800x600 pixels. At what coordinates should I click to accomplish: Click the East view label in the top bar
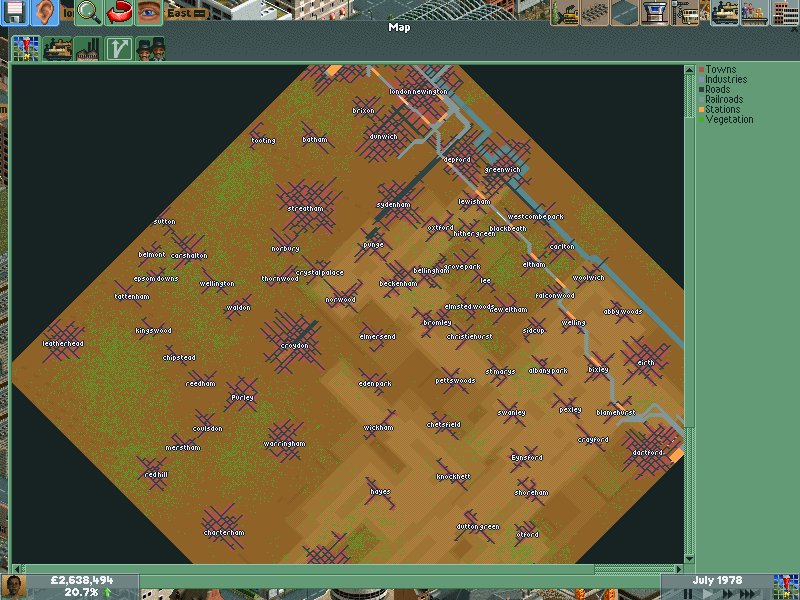179,13
